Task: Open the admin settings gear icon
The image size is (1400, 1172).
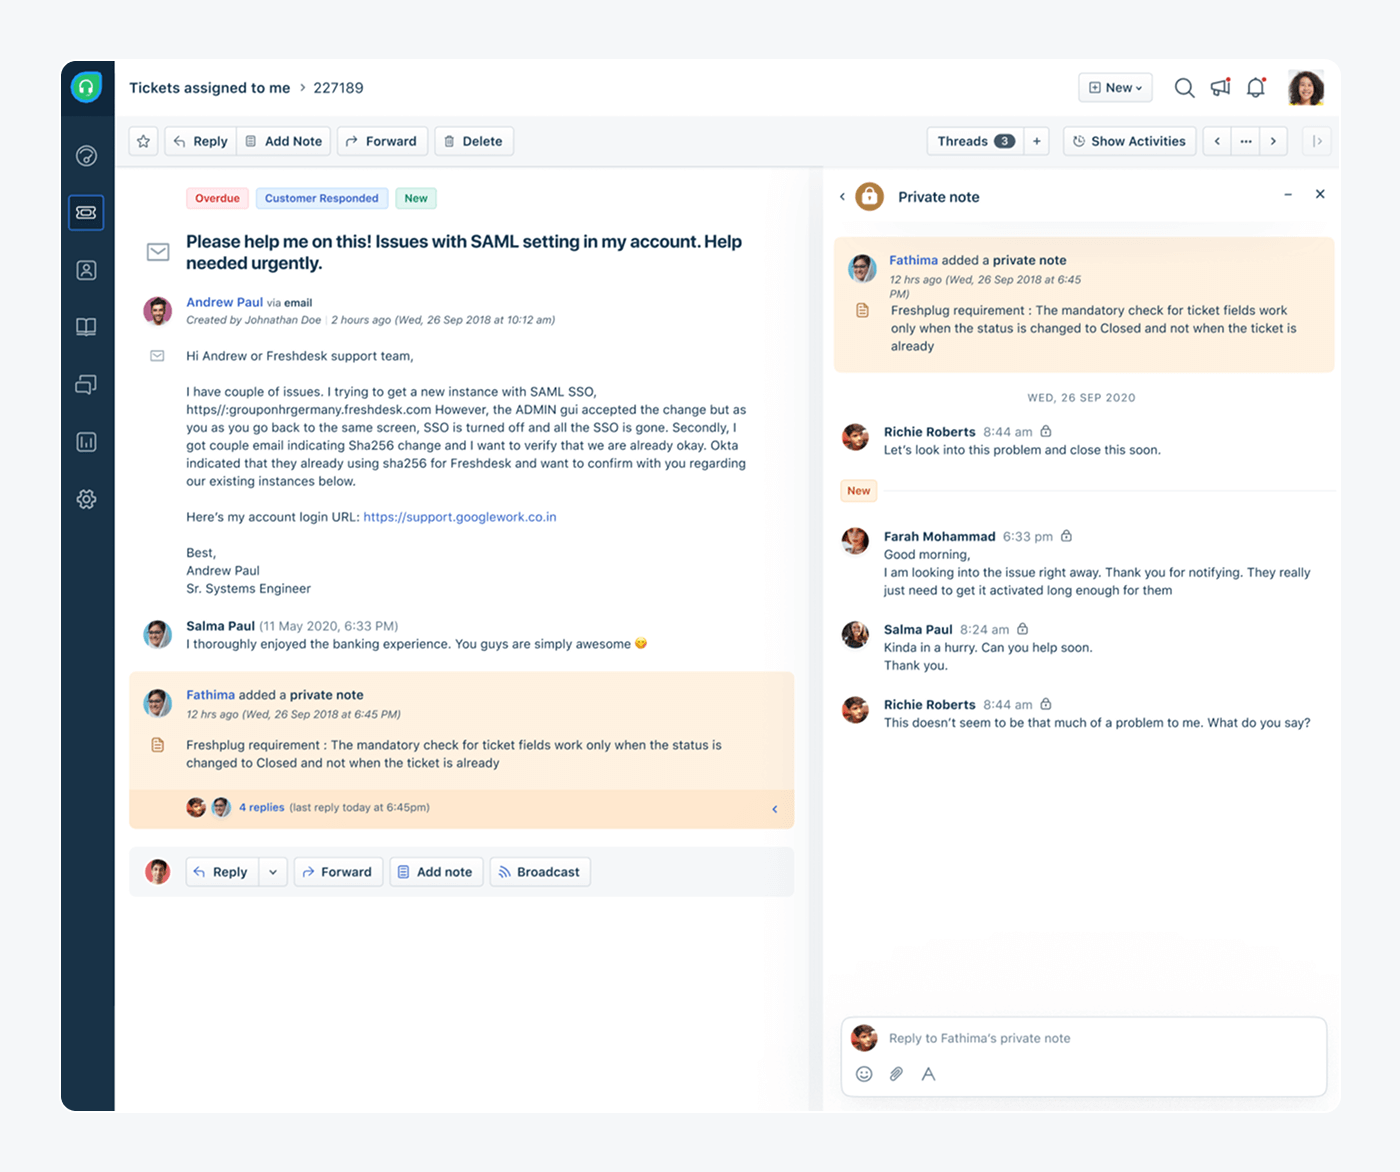Action: [87, 499]
